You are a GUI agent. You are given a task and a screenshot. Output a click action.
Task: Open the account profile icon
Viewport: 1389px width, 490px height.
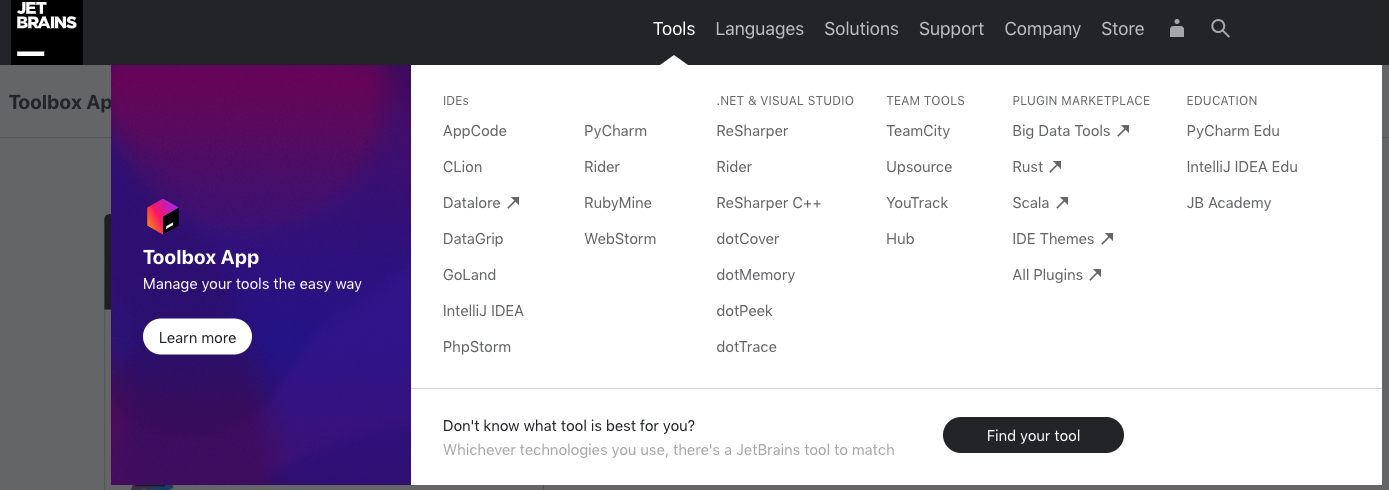[1177, 29]
